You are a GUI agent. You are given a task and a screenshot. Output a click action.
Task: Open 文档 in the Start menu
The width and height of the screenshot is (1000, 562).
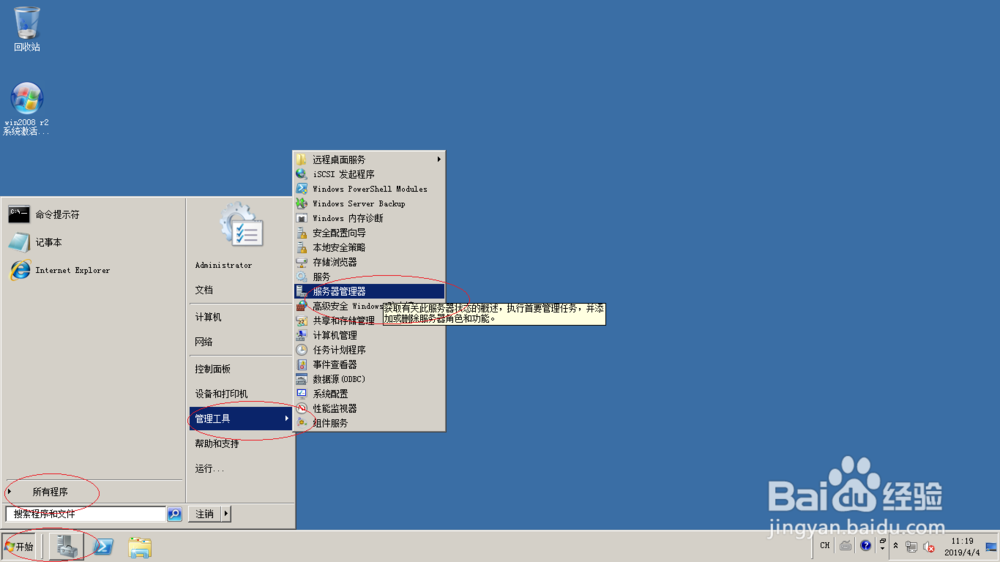[241, 290]
